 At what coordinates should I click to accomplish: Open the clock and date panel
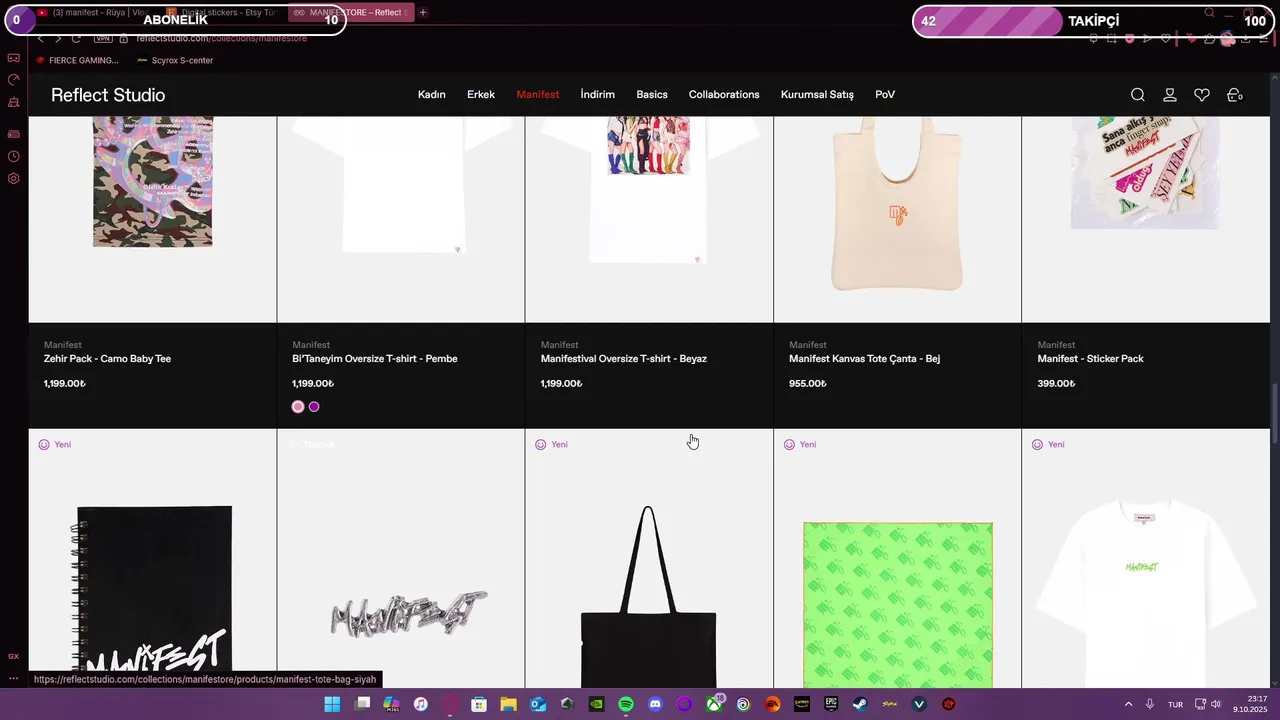1250,704
